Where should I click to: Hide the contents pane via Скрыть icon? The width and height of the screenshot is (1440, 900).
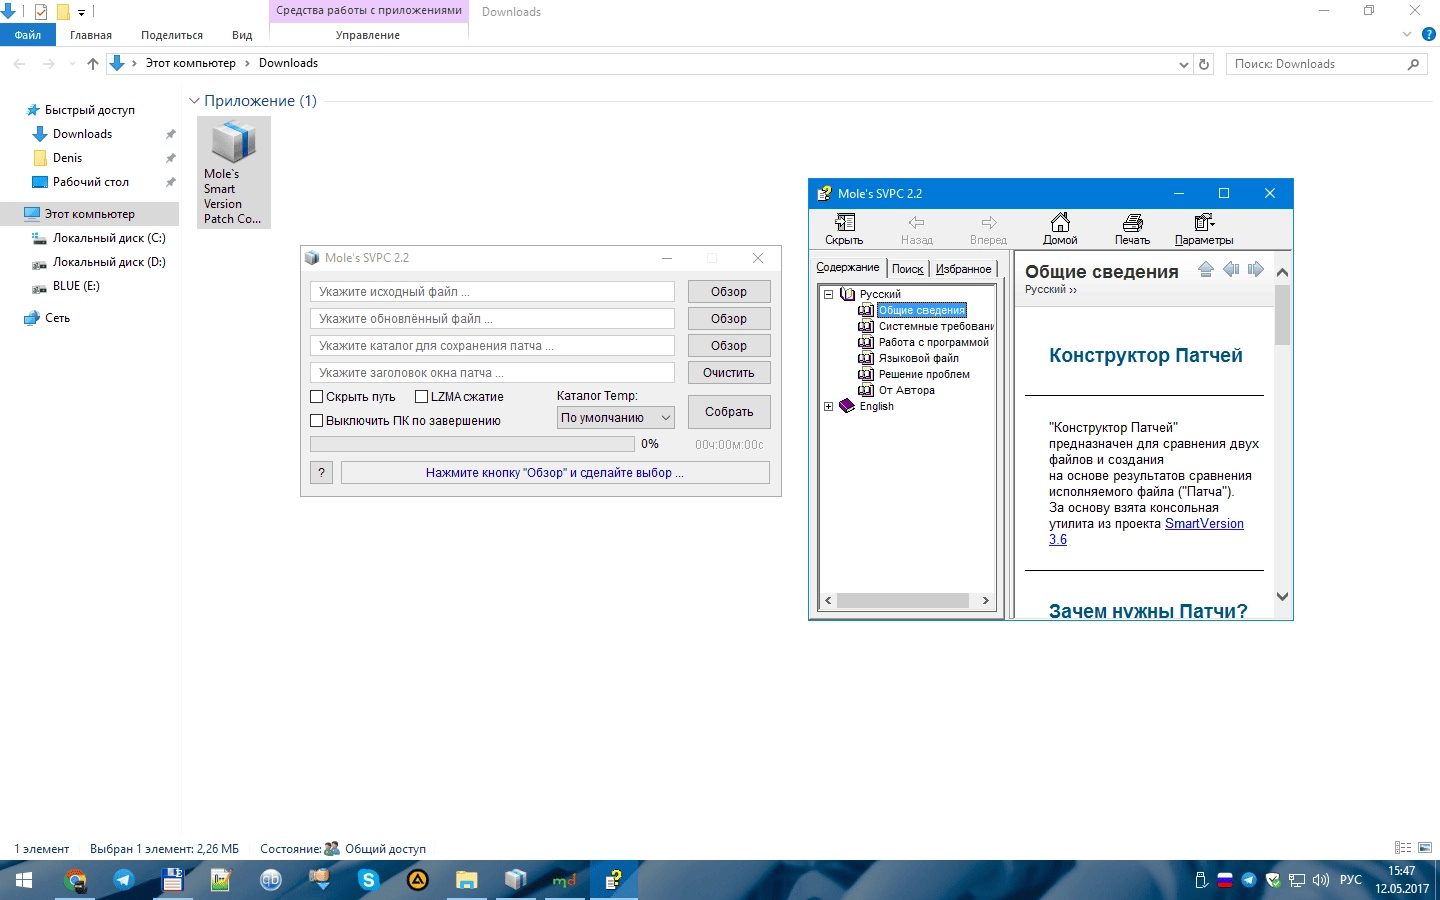843,229
